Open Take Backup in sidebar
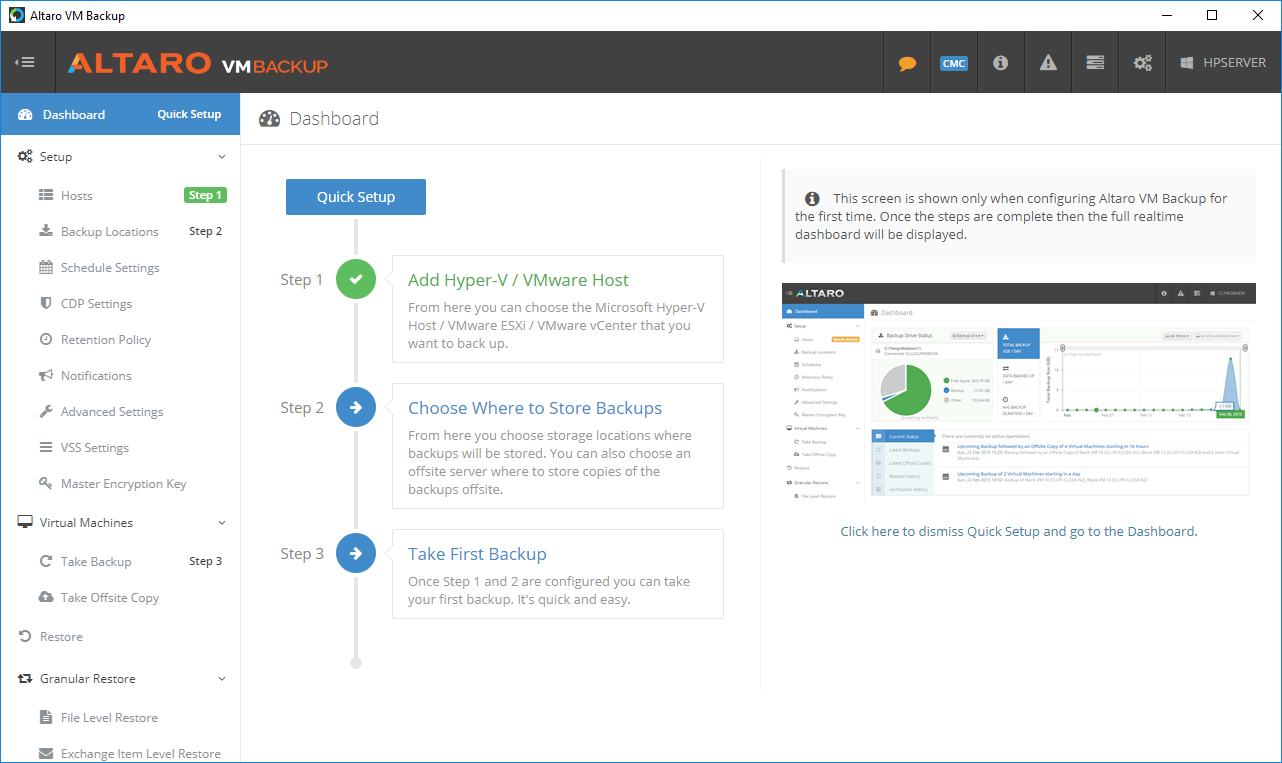Image resolution: width=1282 pixels, height=763 pixels. click(96, 562)
